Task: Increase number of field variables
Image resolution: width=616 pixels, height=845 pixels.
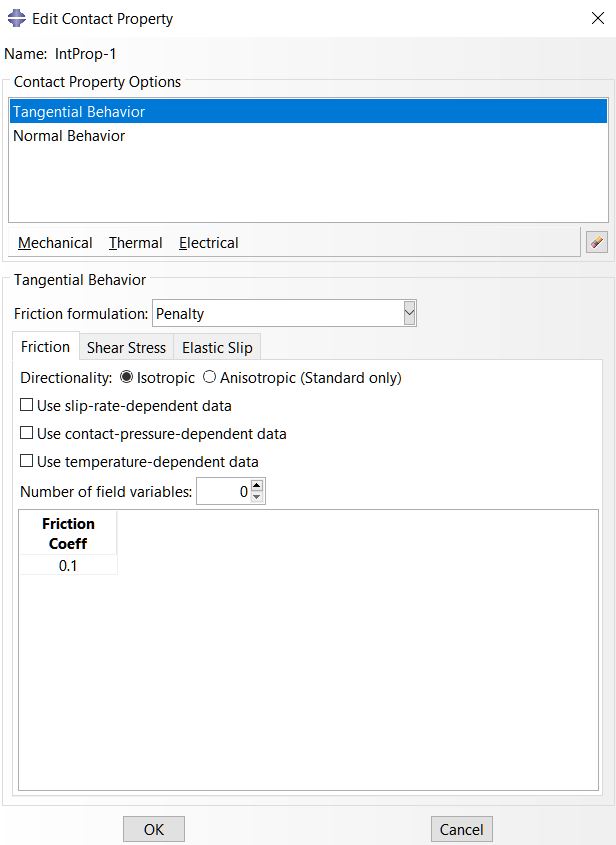Action: (257, 486)
